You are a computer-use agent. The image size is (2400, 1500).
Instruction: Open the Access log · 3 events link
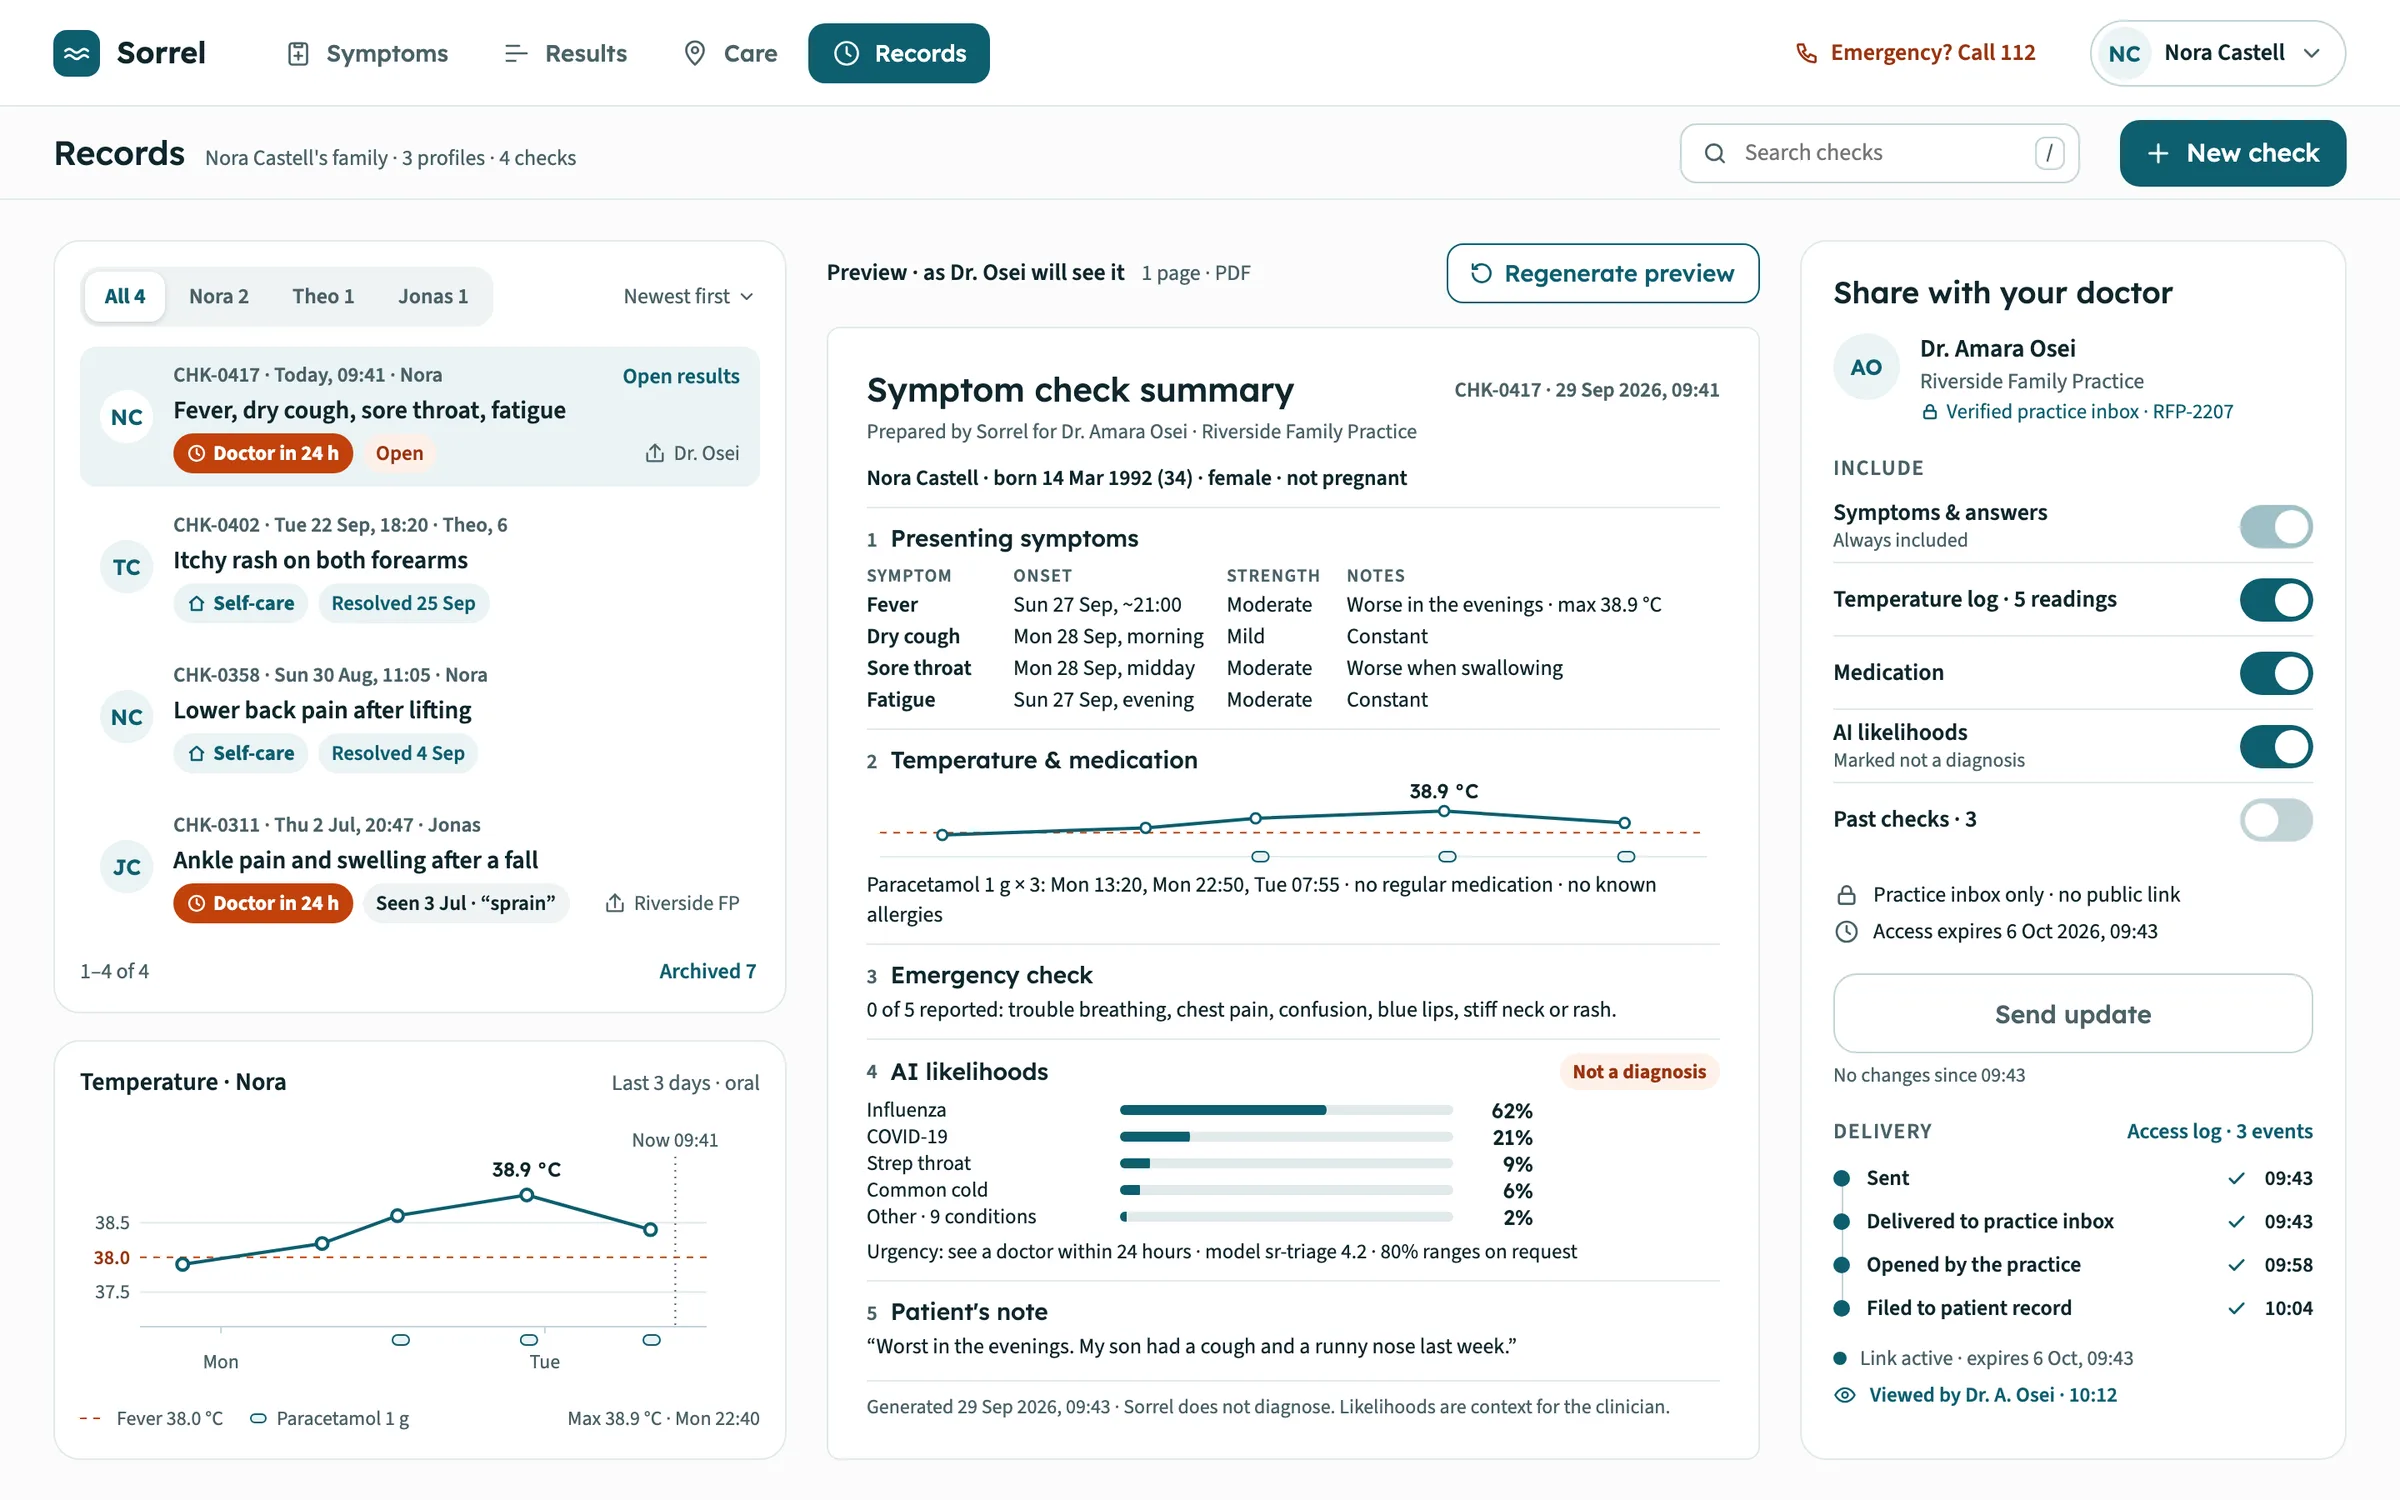2219,1131
